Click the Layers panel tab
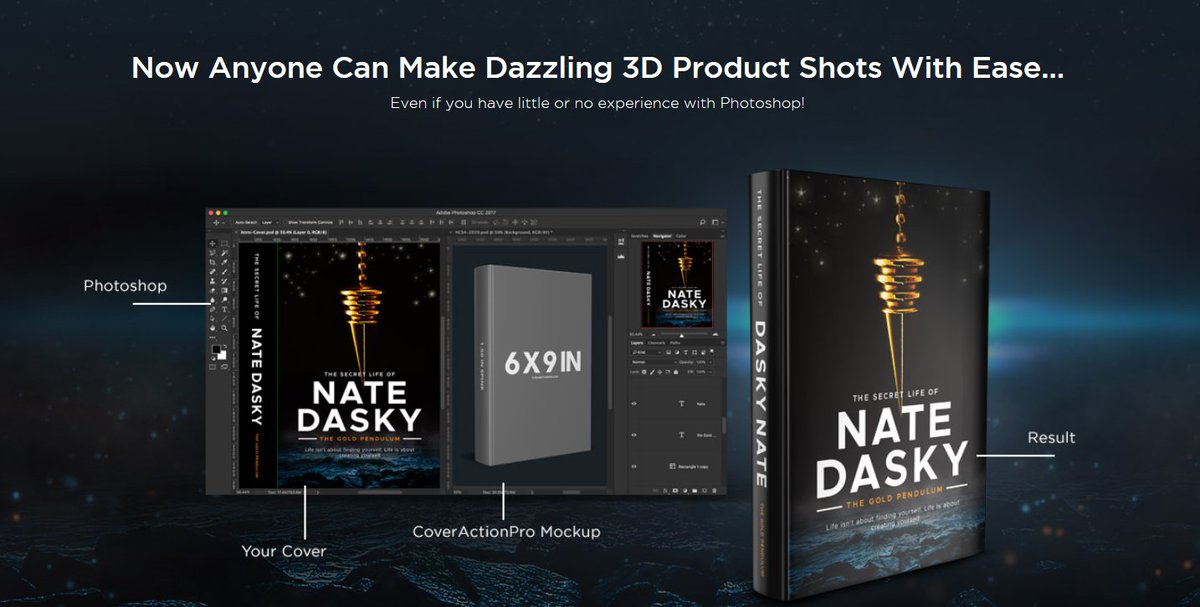The image size is (1200, 607). (637, 343)
